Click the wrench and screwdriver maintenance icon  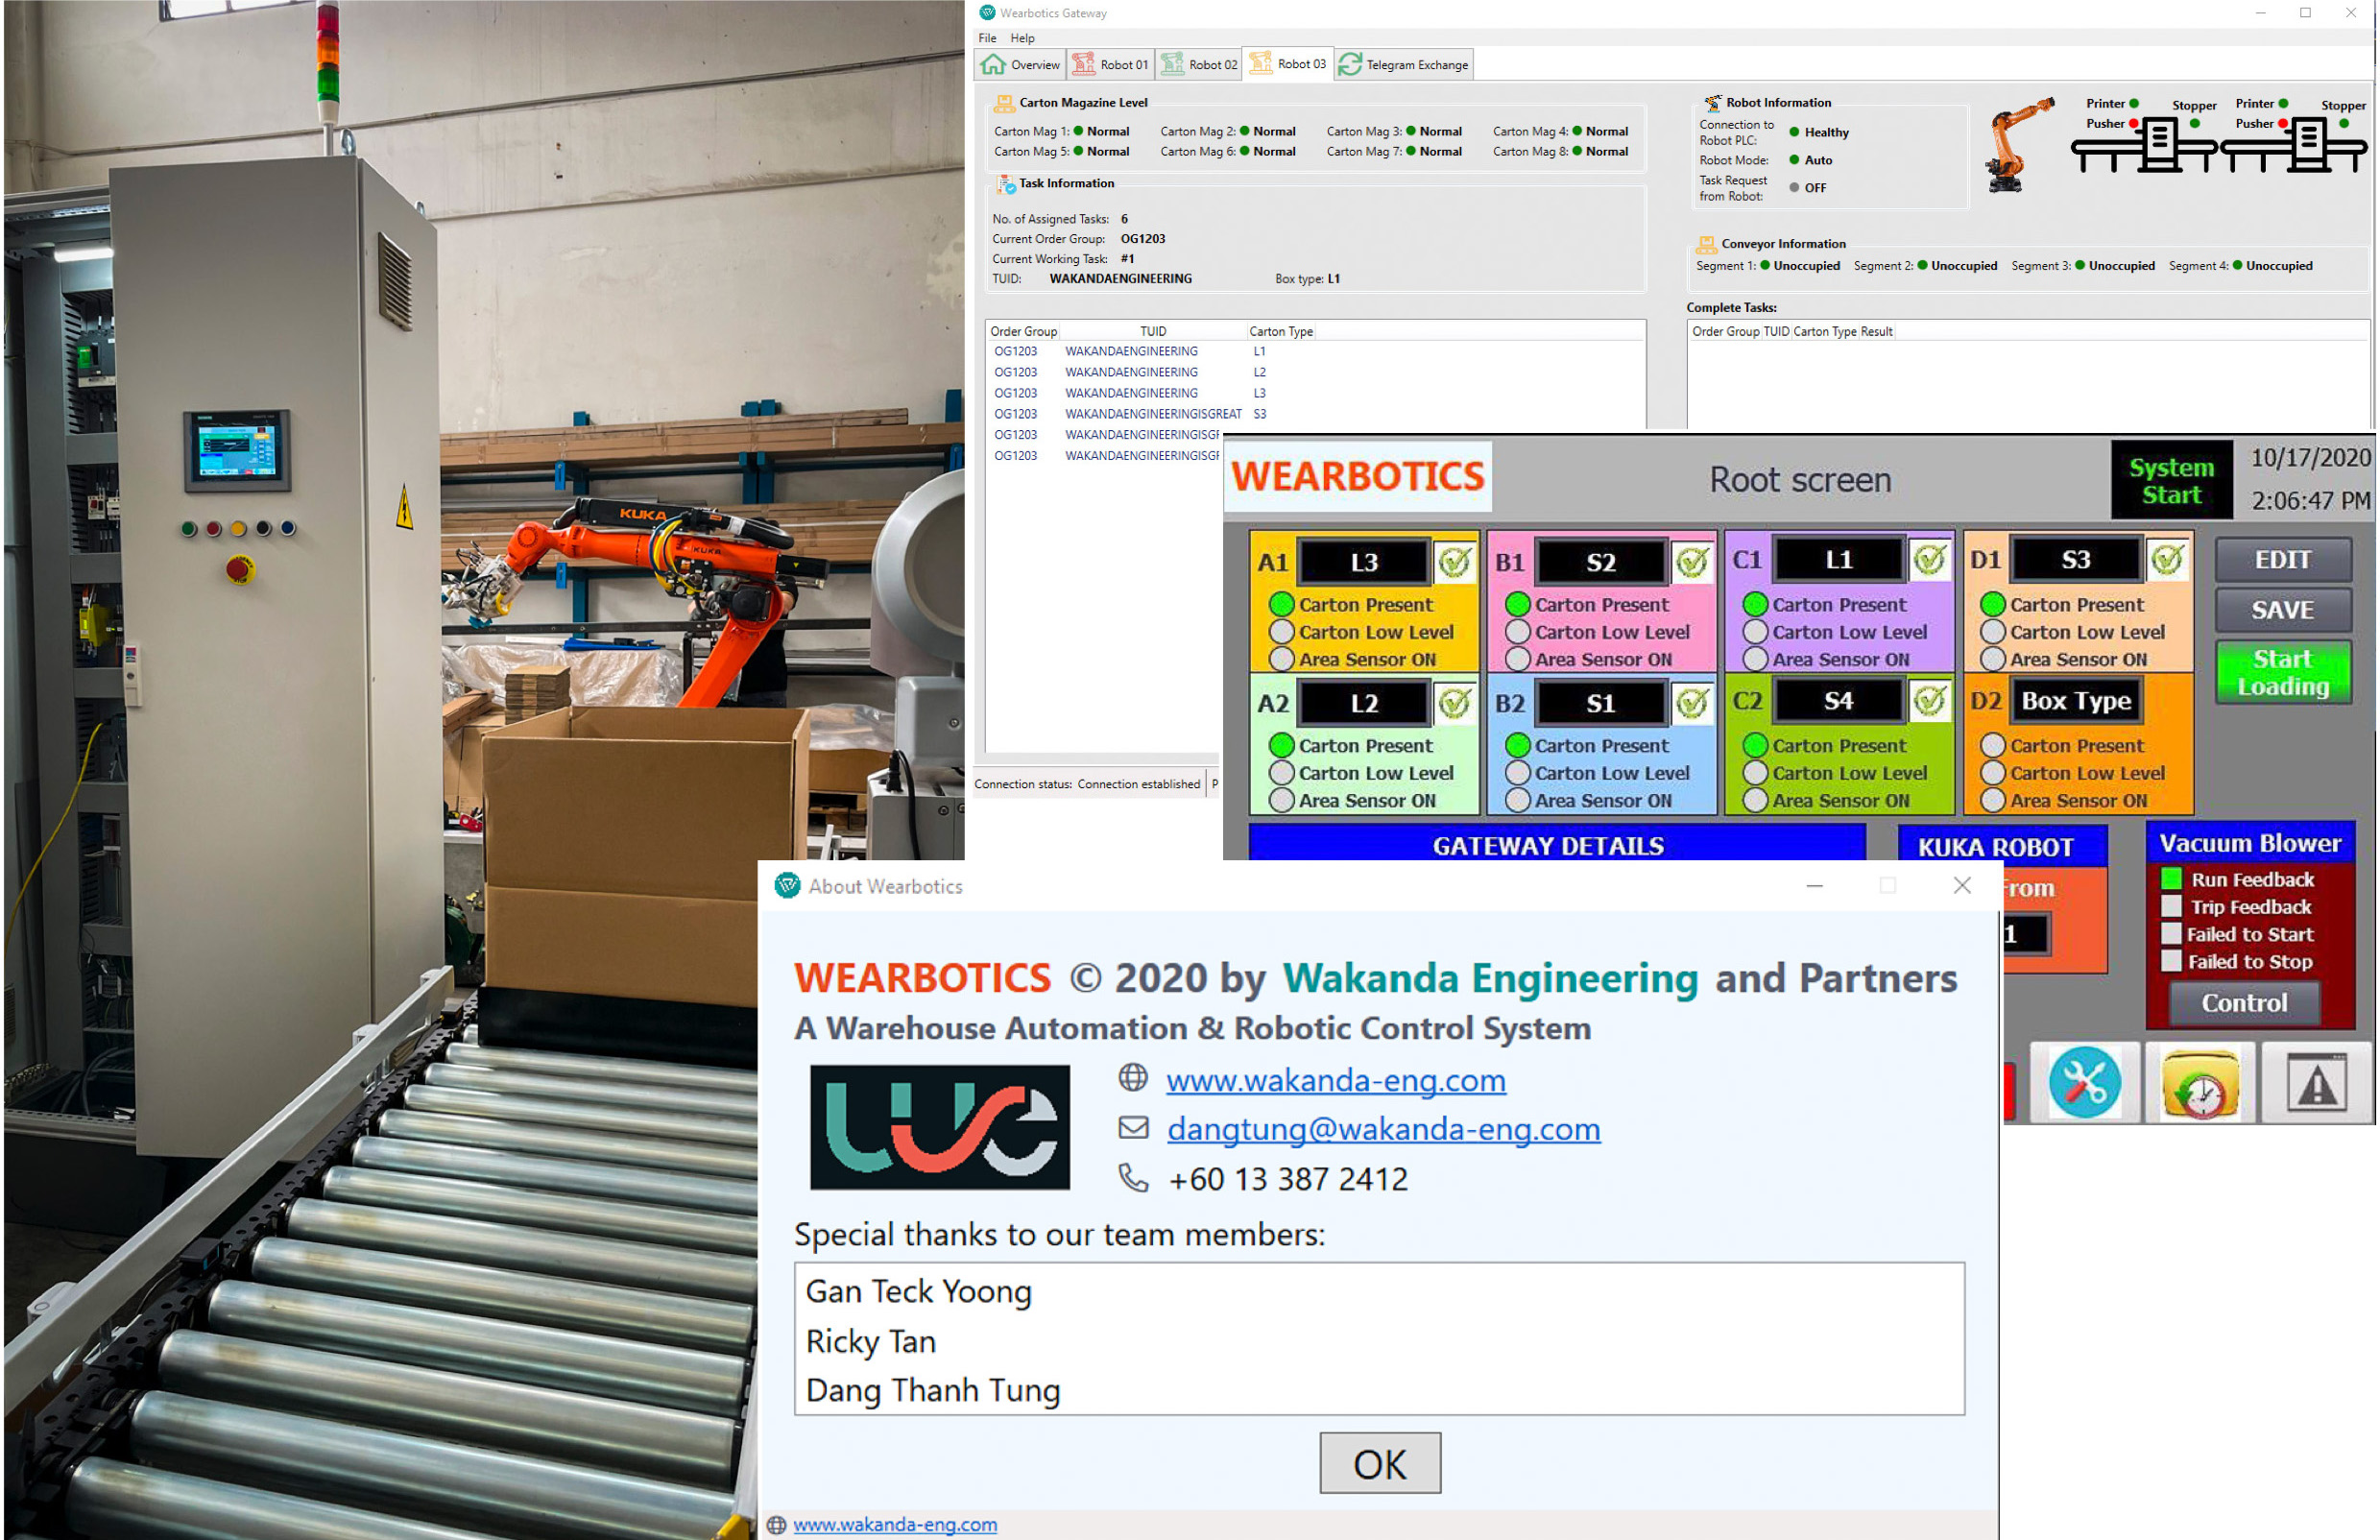2084,1082
